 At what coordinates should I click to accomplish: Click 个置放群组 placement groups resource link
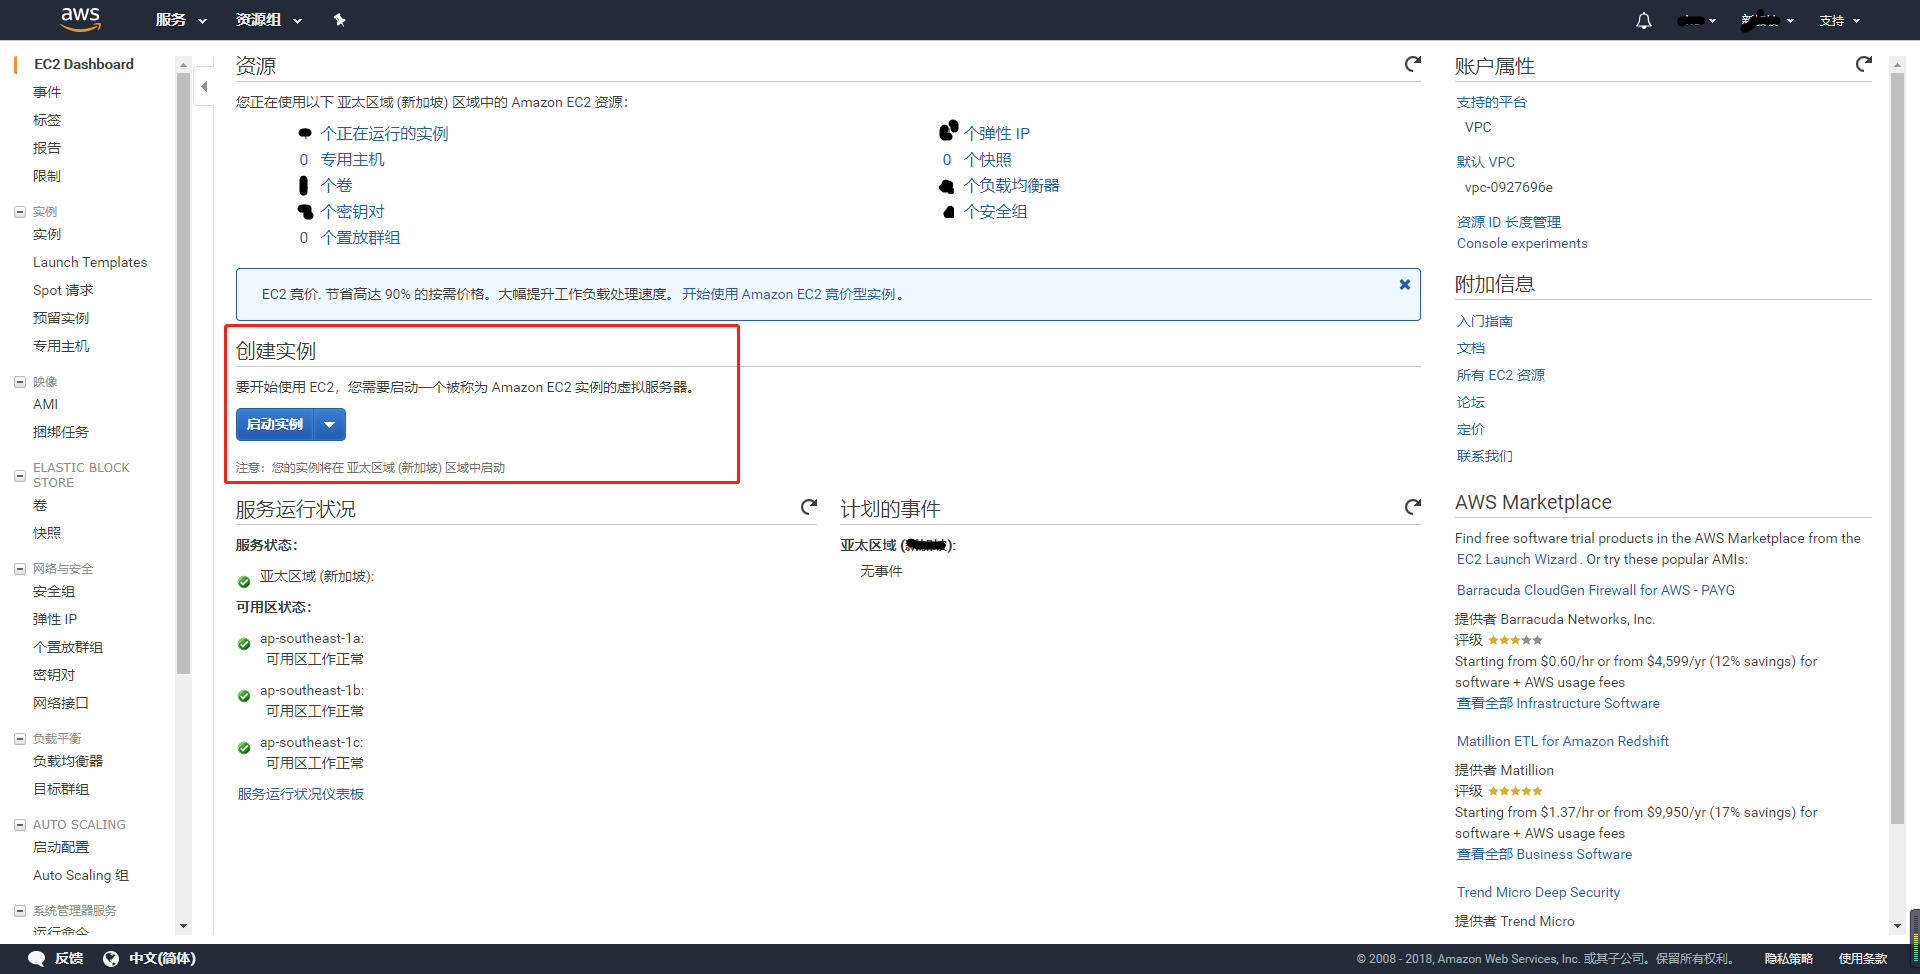(360, 238)
